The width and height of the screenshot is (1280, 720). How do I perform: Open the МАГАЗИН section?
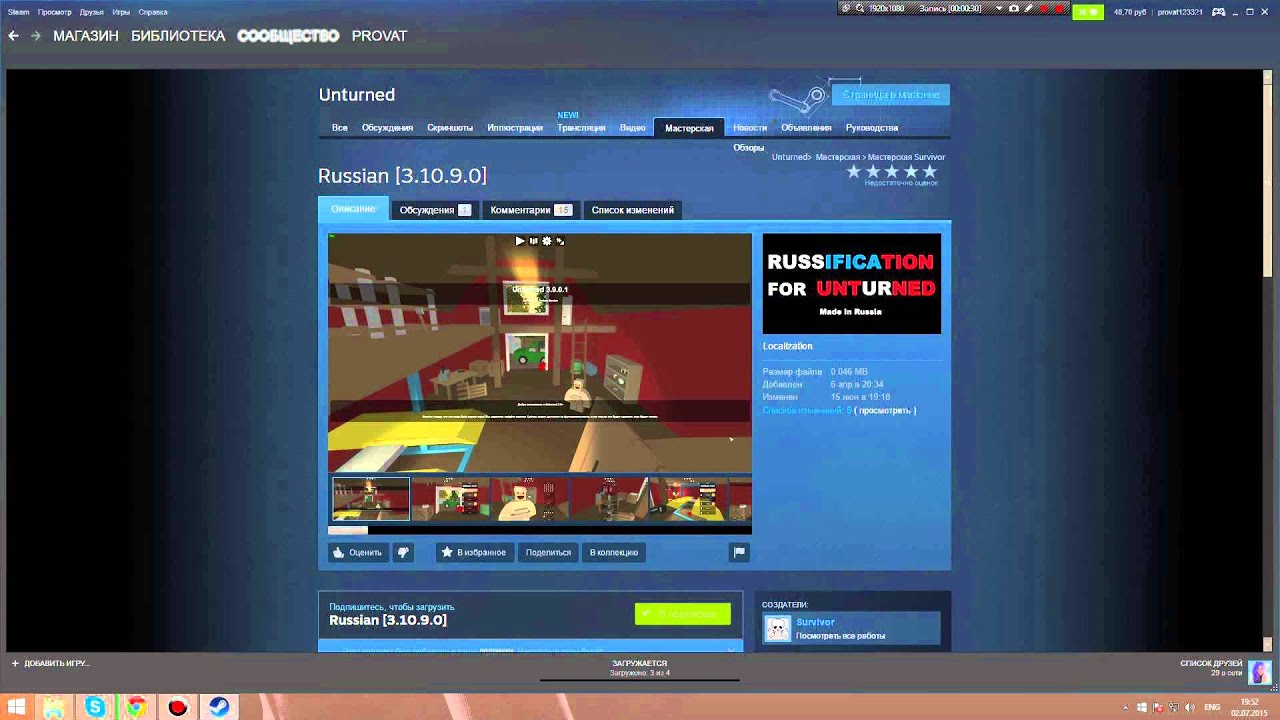click(86, 36)
